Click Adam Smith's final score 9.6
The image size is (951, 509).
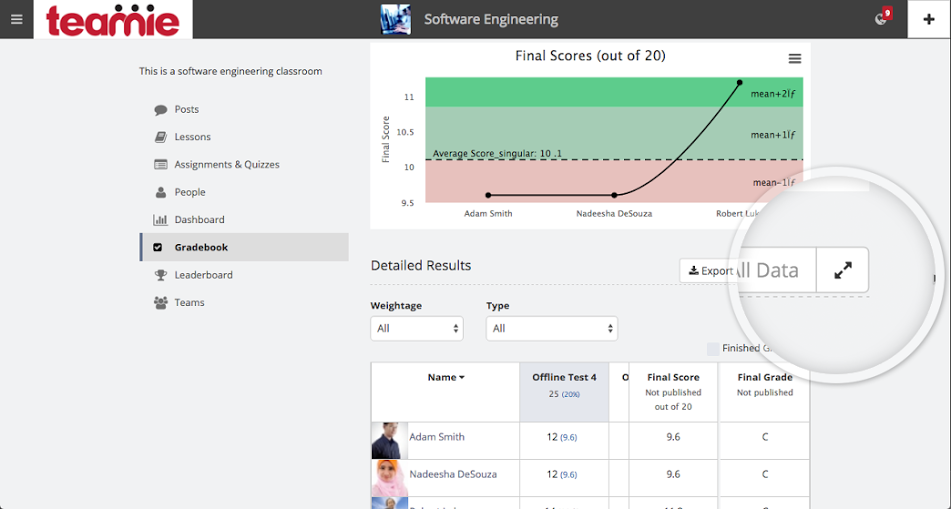tap(673, 437)
